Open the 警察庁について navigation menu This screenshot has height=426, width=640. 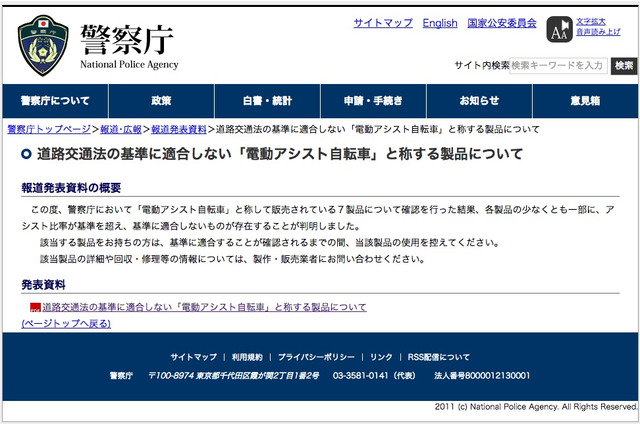[55, 101]
